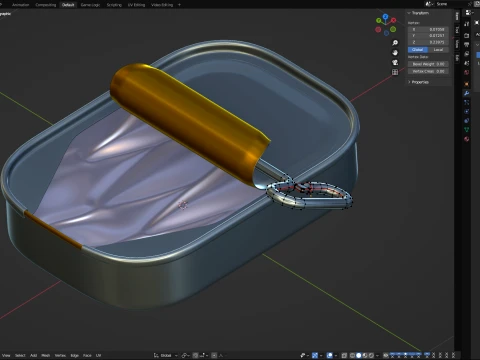Switch to the Video Editing workspace tab
Image resolution: width=480 pixels, height=360 pixels.
(x=162, y=5)
